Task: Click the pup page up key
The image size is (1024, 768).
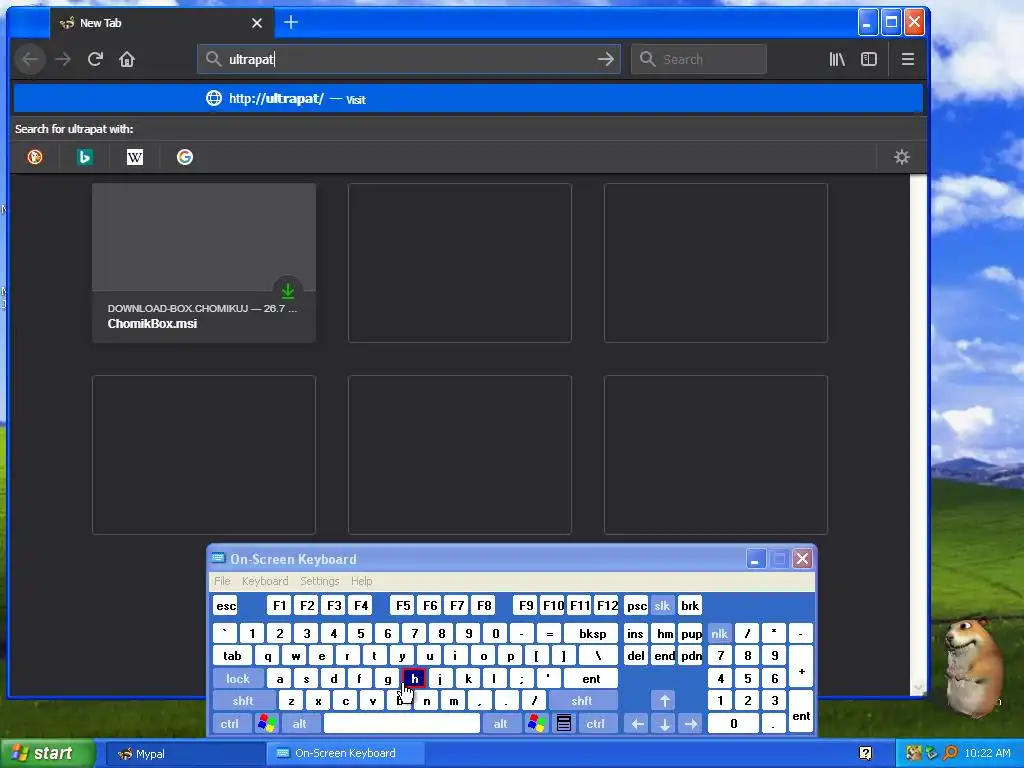Action: [691, 633]
